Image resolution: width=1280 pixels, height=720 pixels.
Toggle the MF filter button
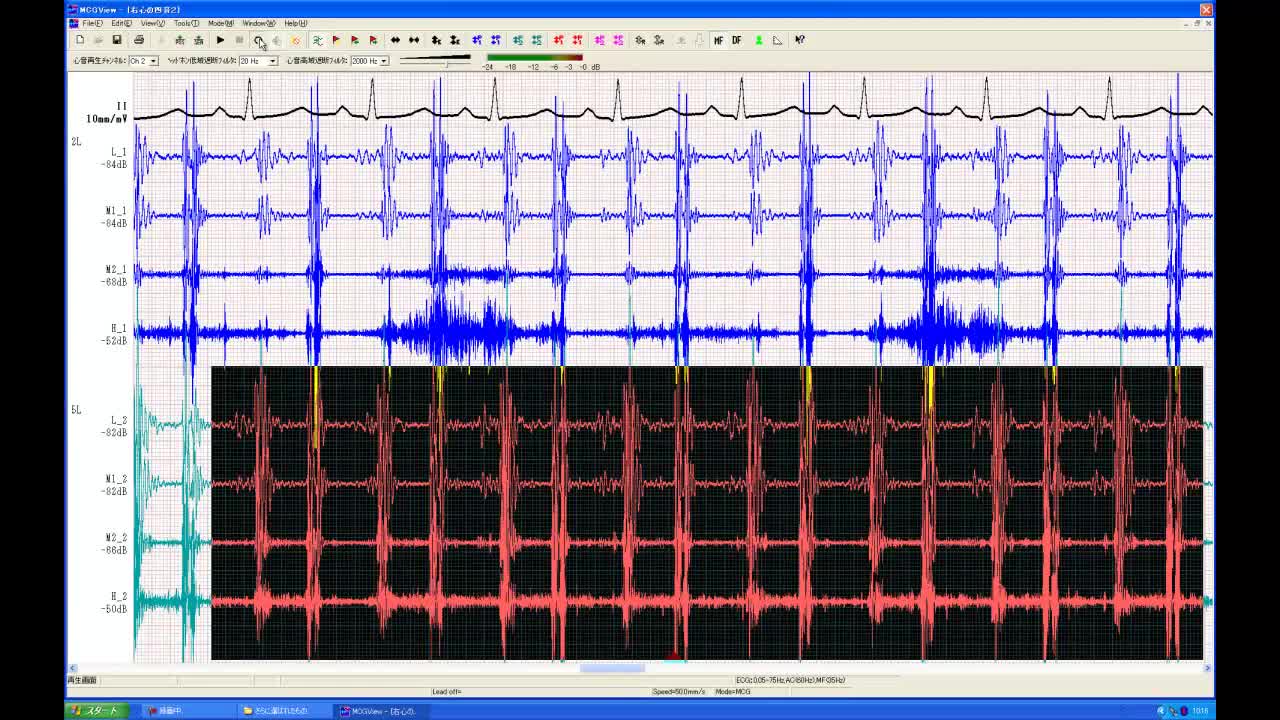718,40
